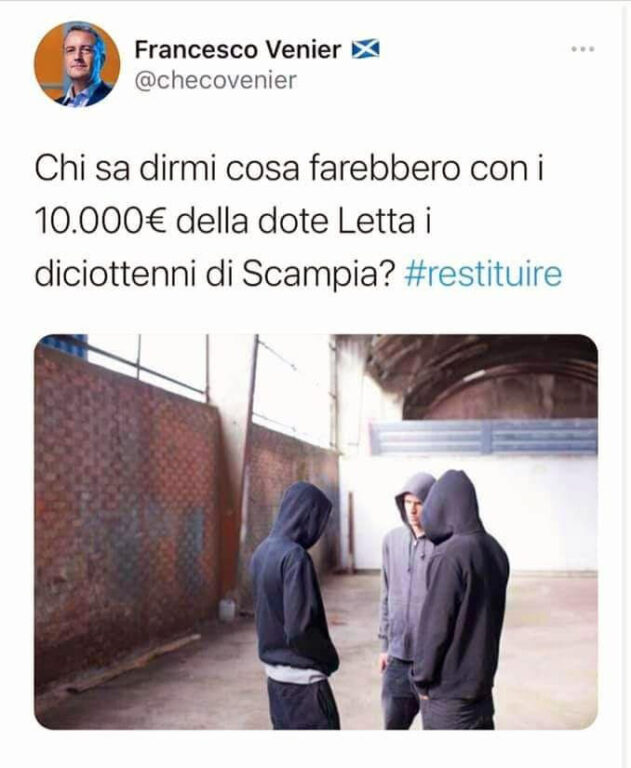Click the tweet line starting with 'Chi sa dirmi'

289,168
